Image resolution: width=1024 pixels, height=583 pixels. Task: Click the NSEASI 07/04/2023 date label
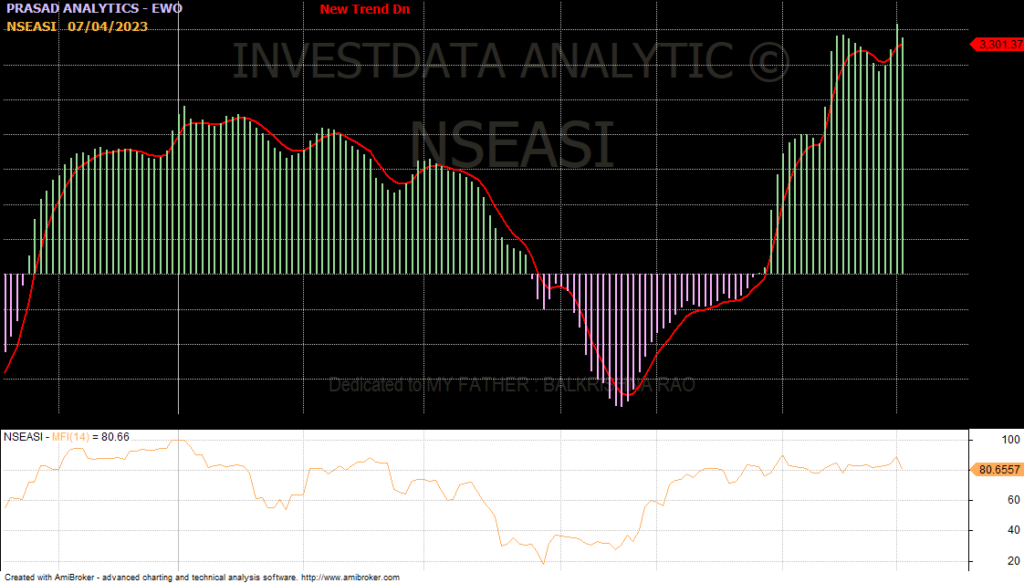76,26
